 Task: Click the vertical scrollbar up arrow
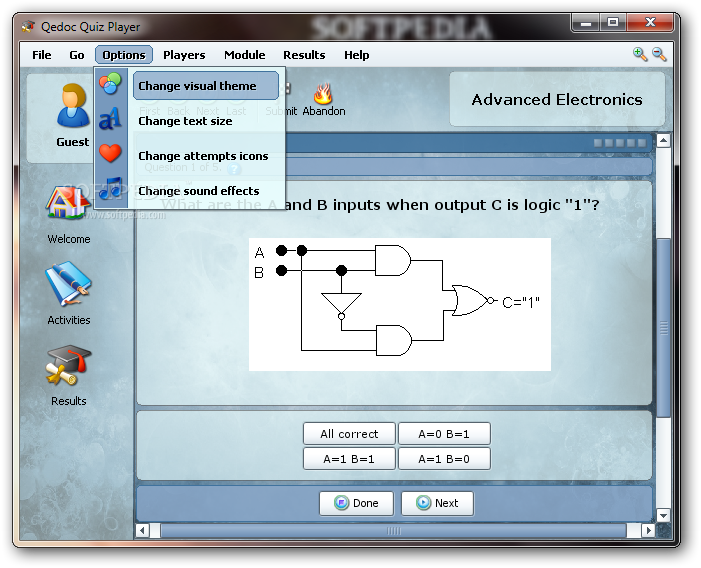[663, 141]
